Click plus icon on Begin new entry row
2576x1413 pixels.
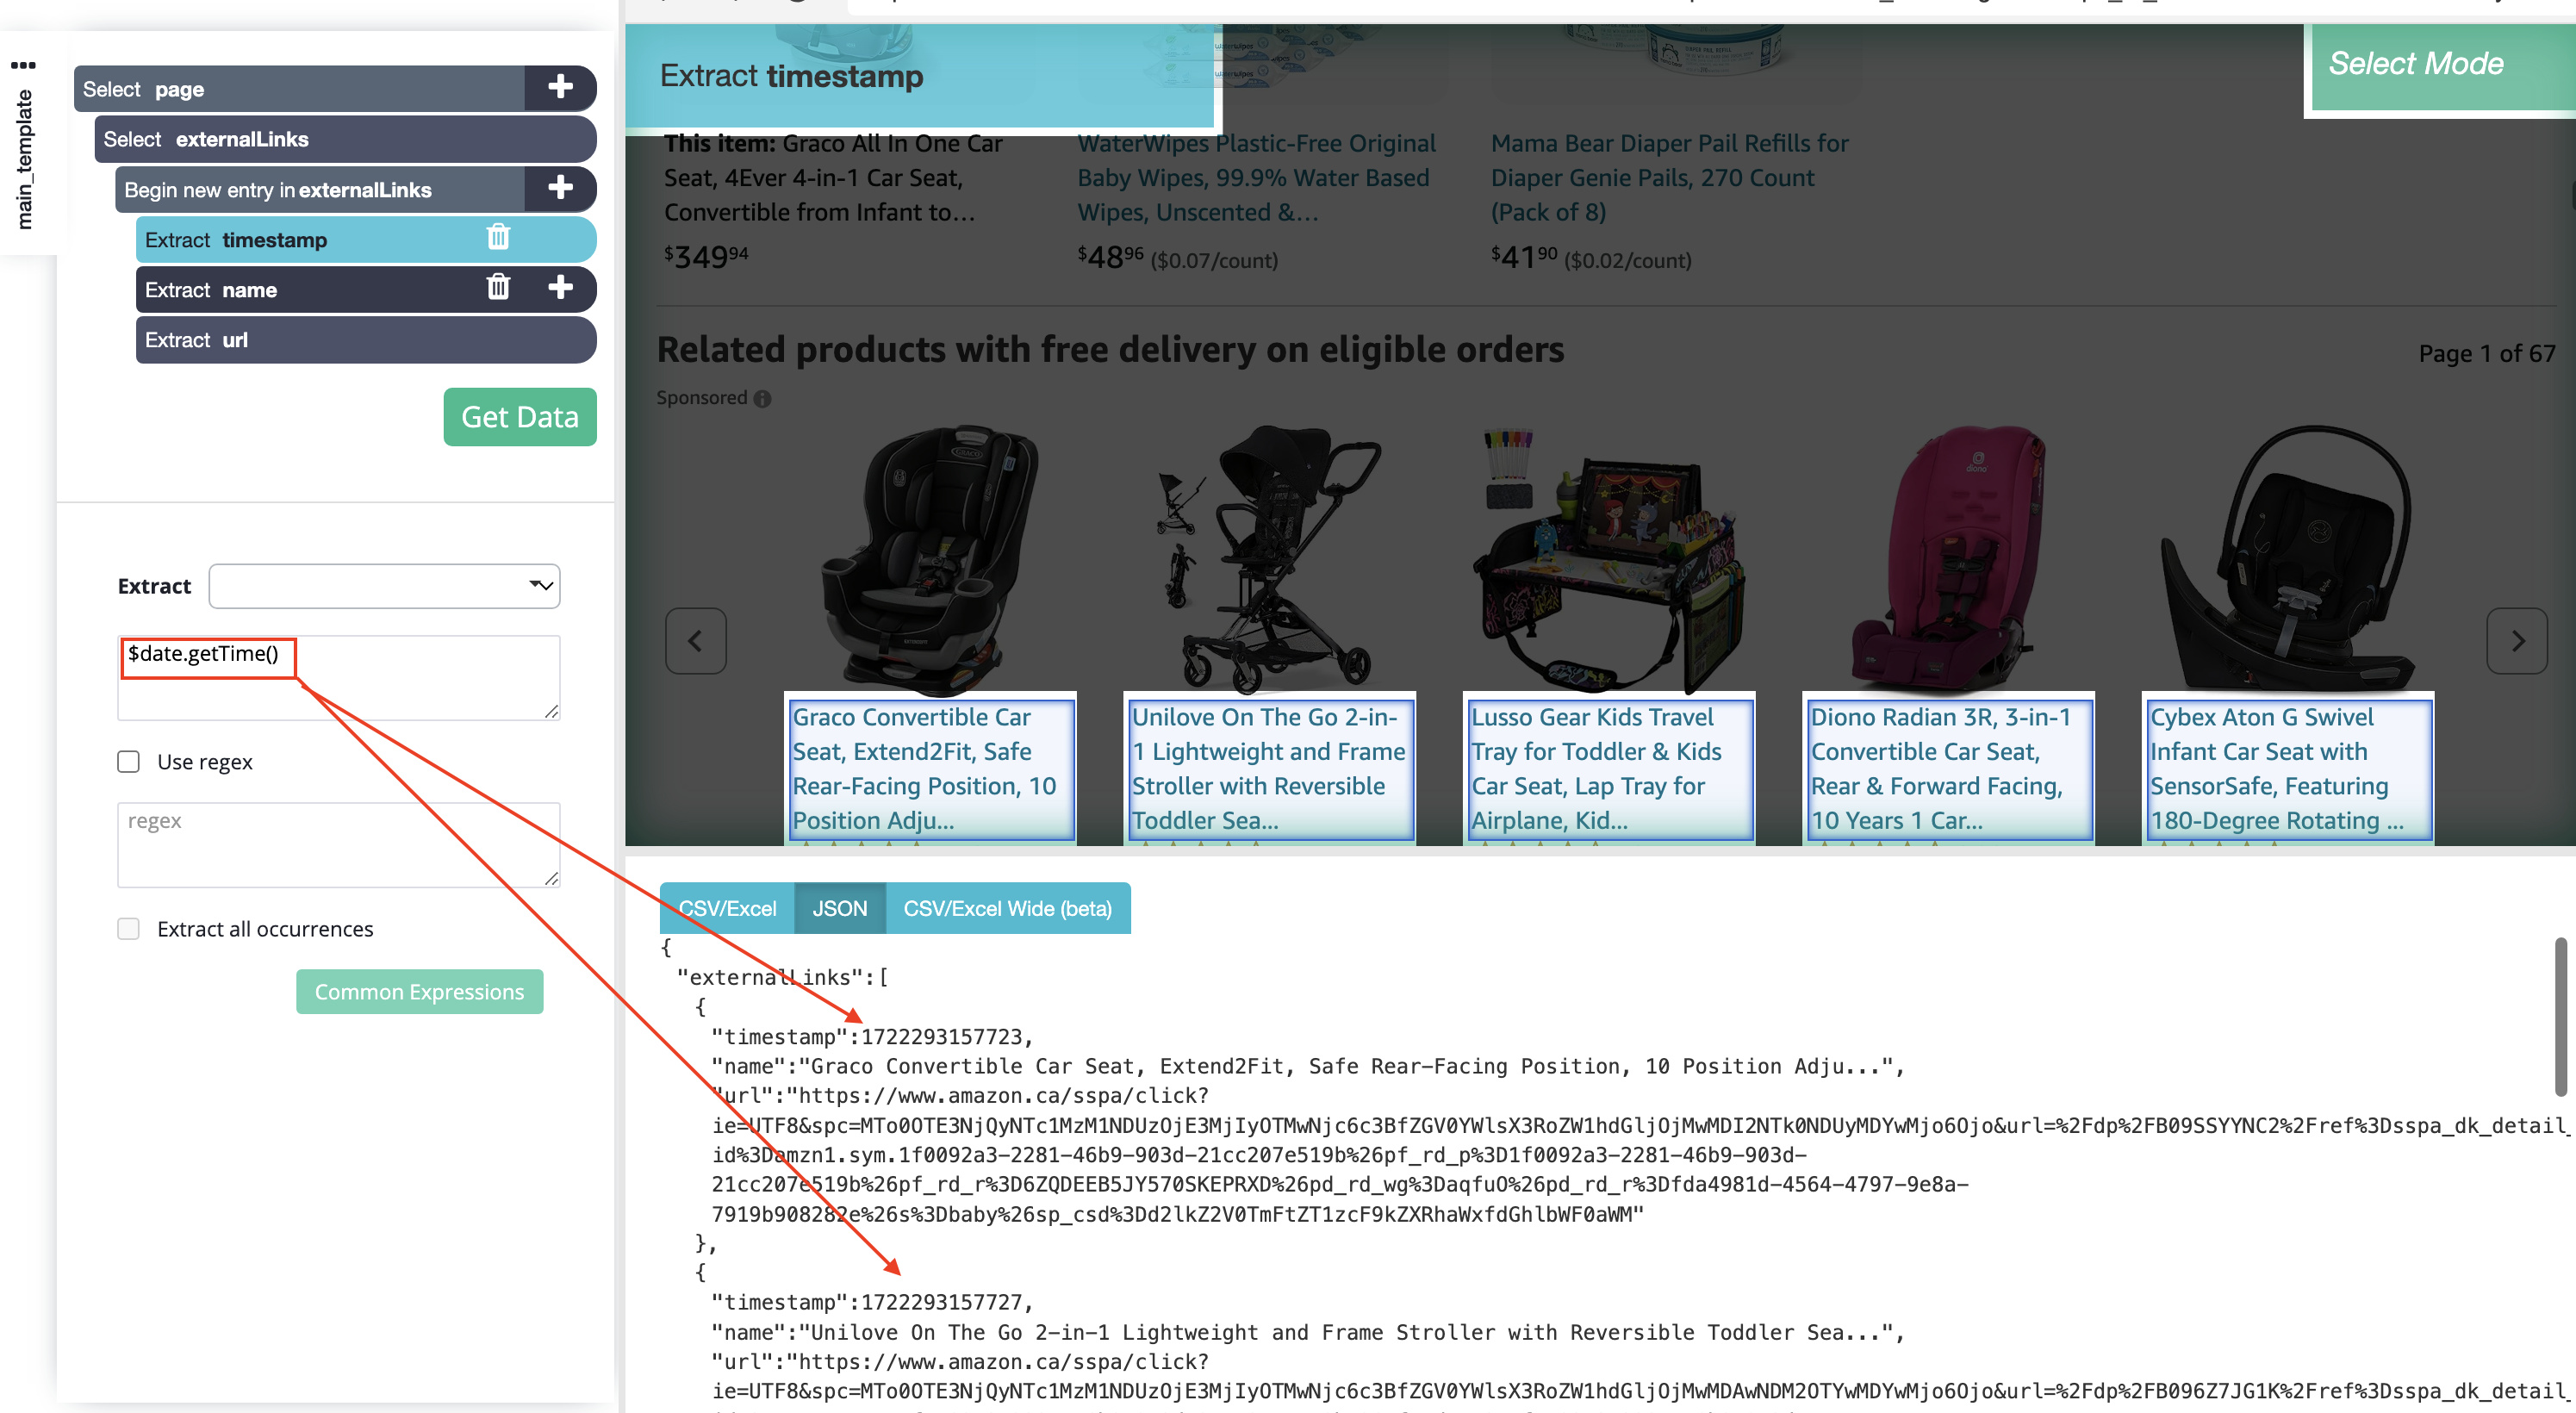click(560, 188)
